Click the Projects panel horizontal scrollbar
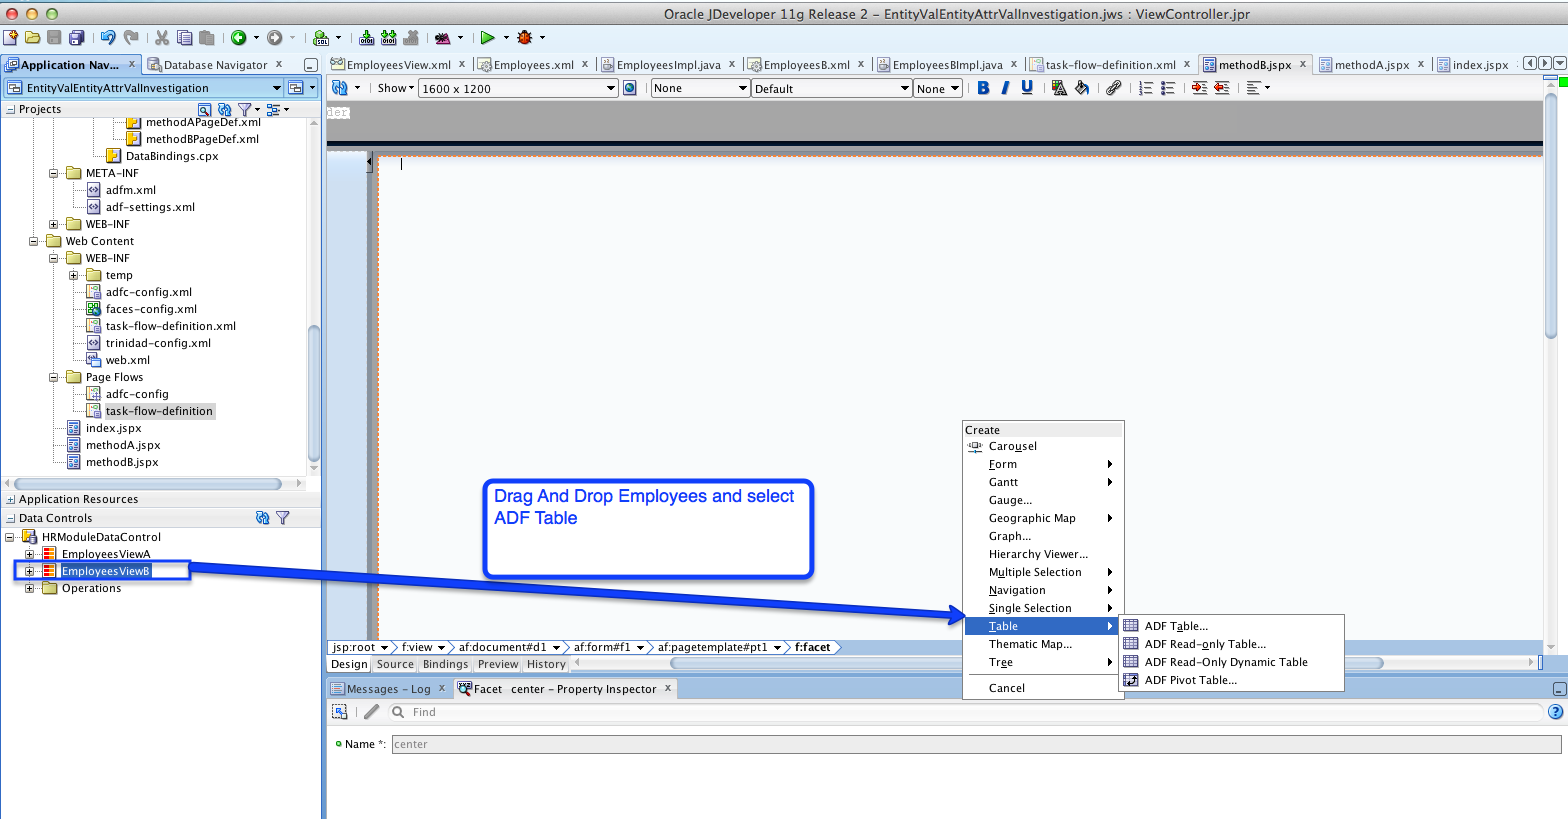 click(x=148, y=484)
